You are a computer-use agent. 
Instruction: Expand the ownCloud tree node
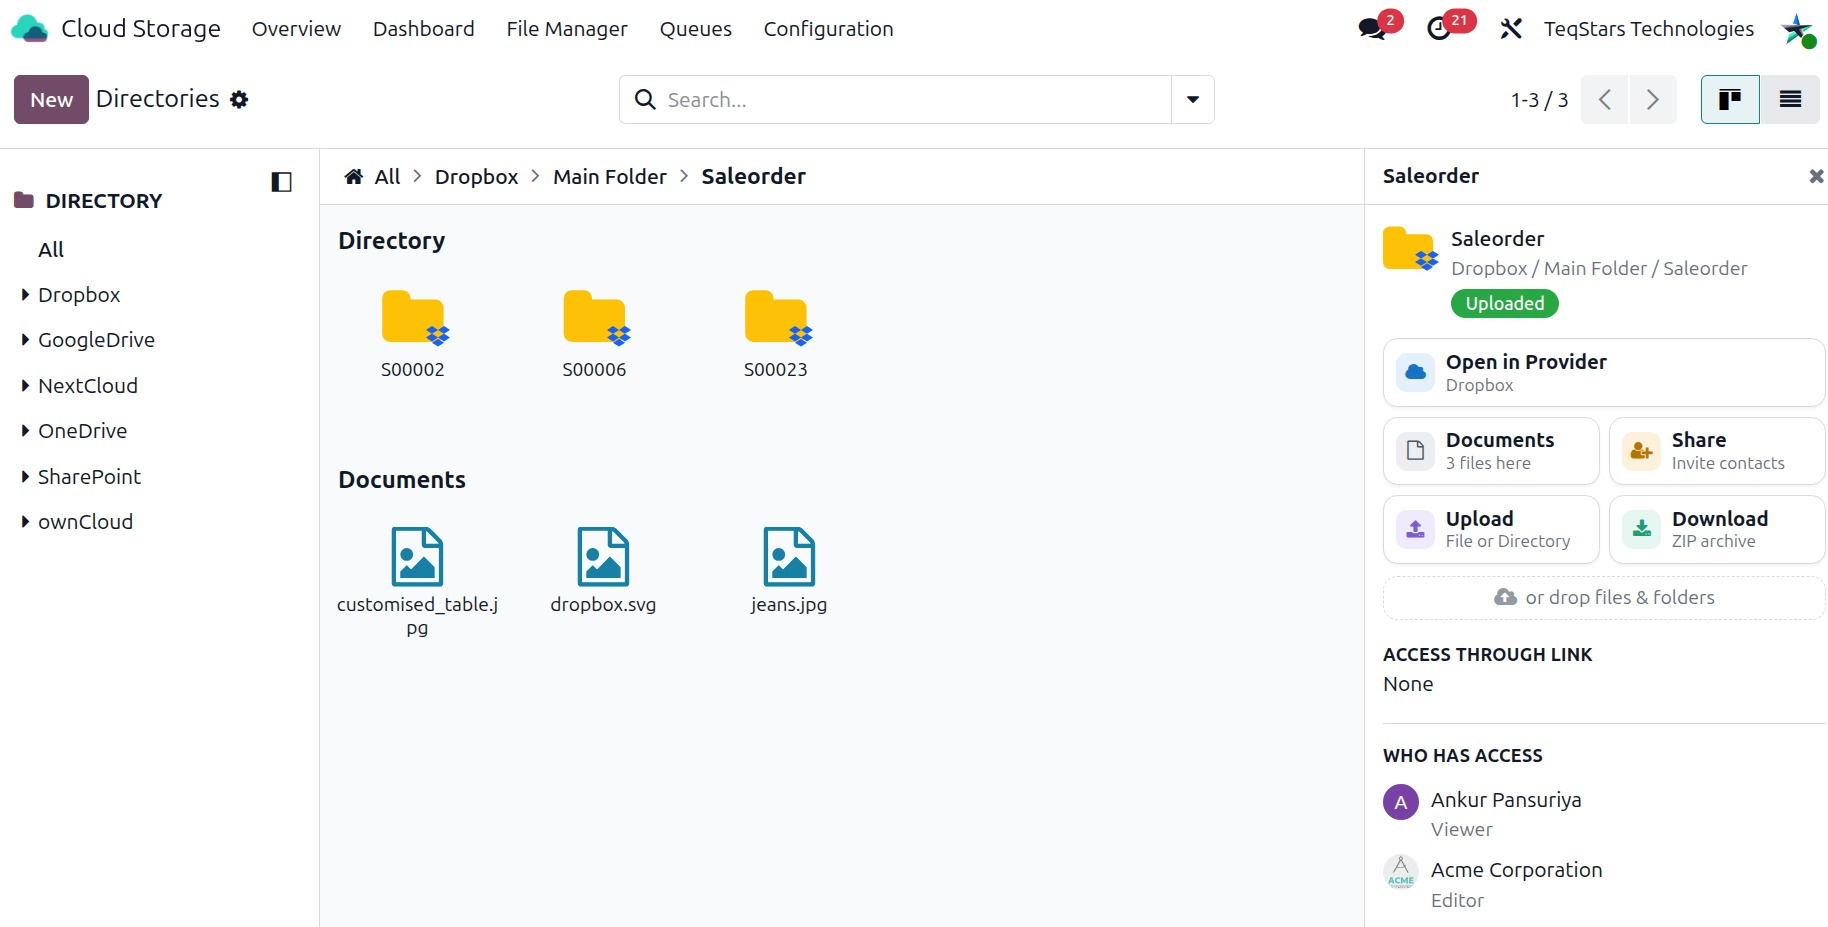25,522
